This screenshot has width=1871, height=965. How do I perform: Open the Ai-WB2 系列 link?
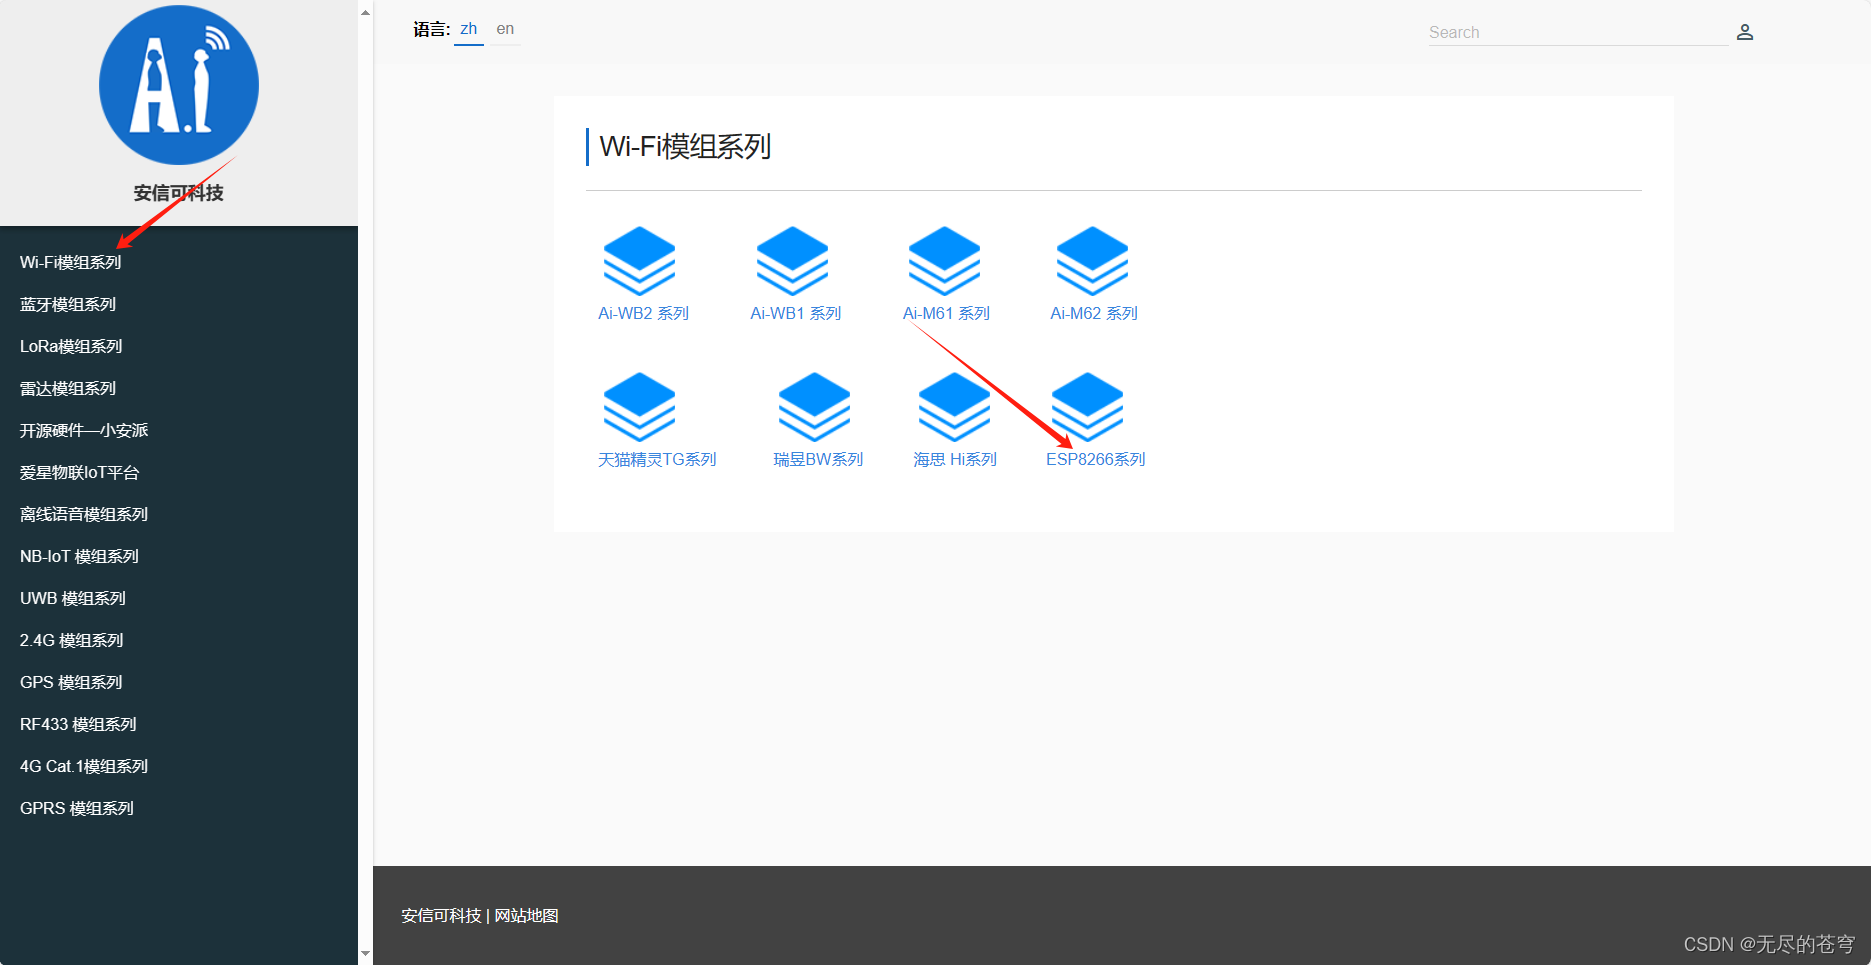[643, 313]
